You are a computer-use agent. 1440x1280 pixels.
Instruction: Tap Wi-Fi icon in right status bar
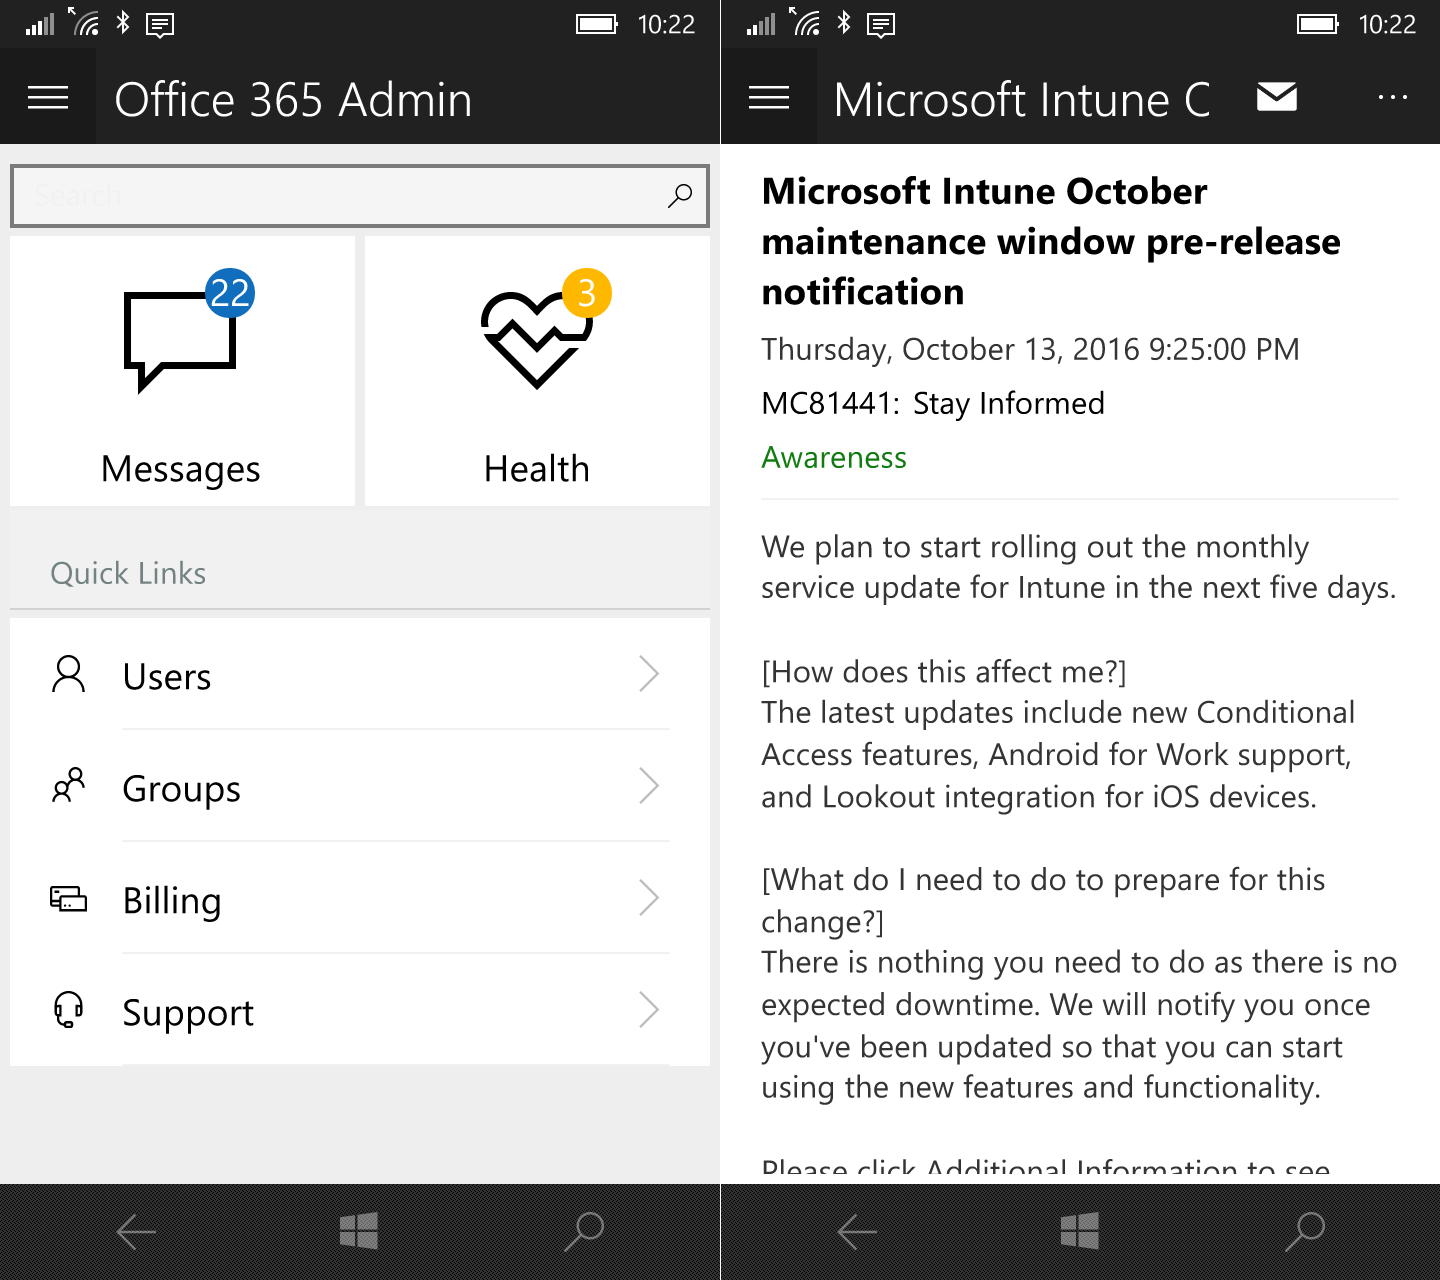805,21
